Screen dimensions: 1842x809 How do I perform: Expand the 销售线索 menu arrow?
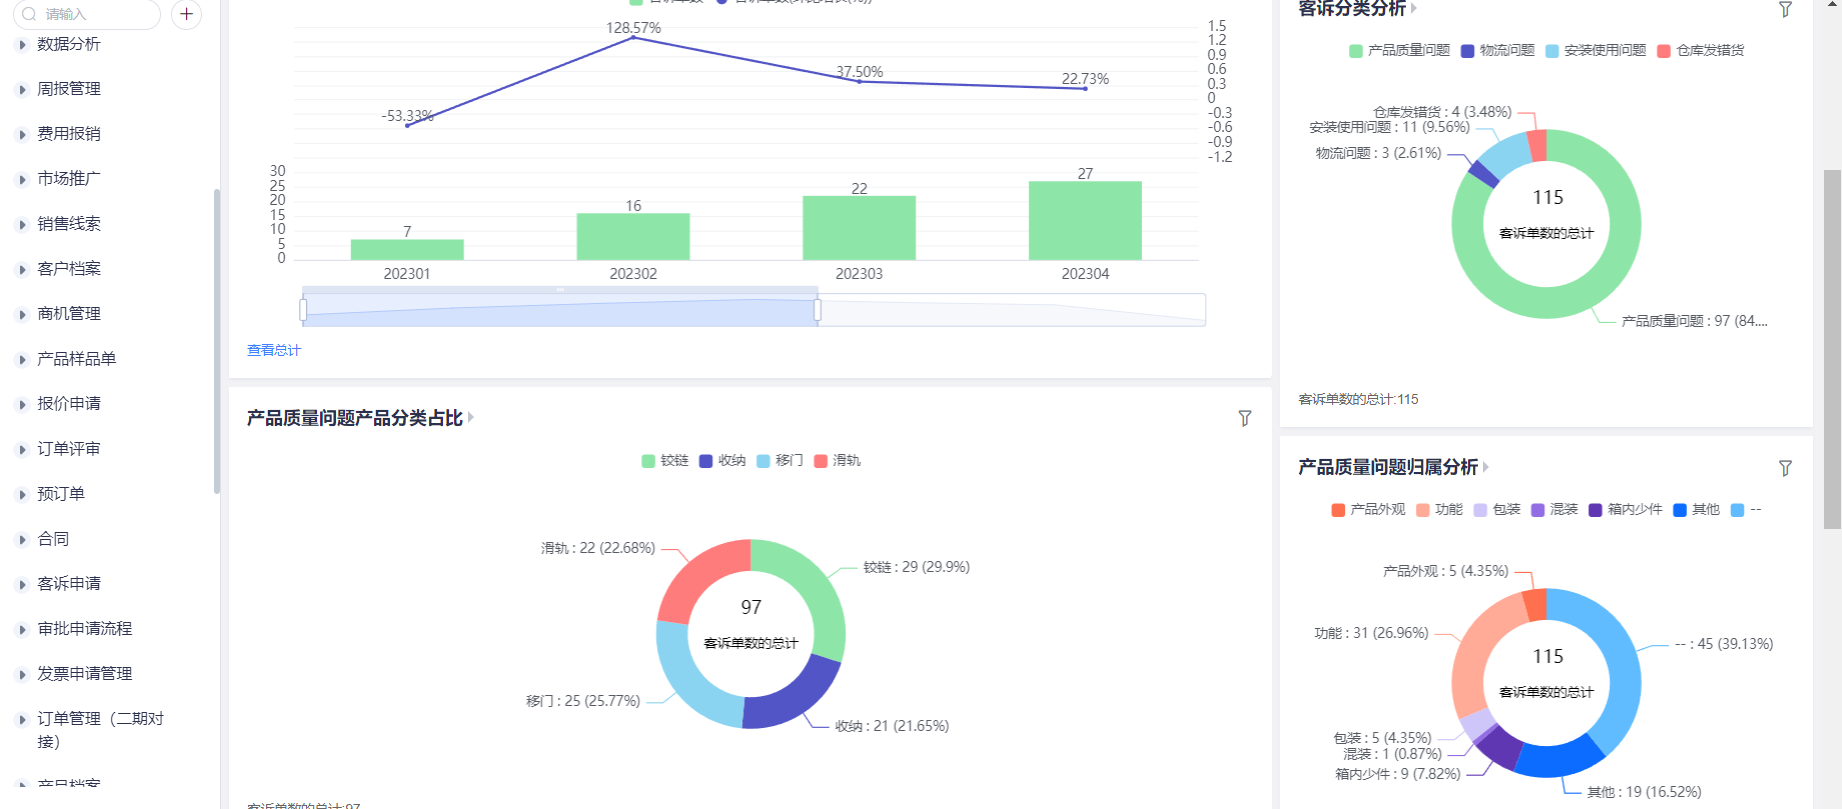[x=22, y=225]
